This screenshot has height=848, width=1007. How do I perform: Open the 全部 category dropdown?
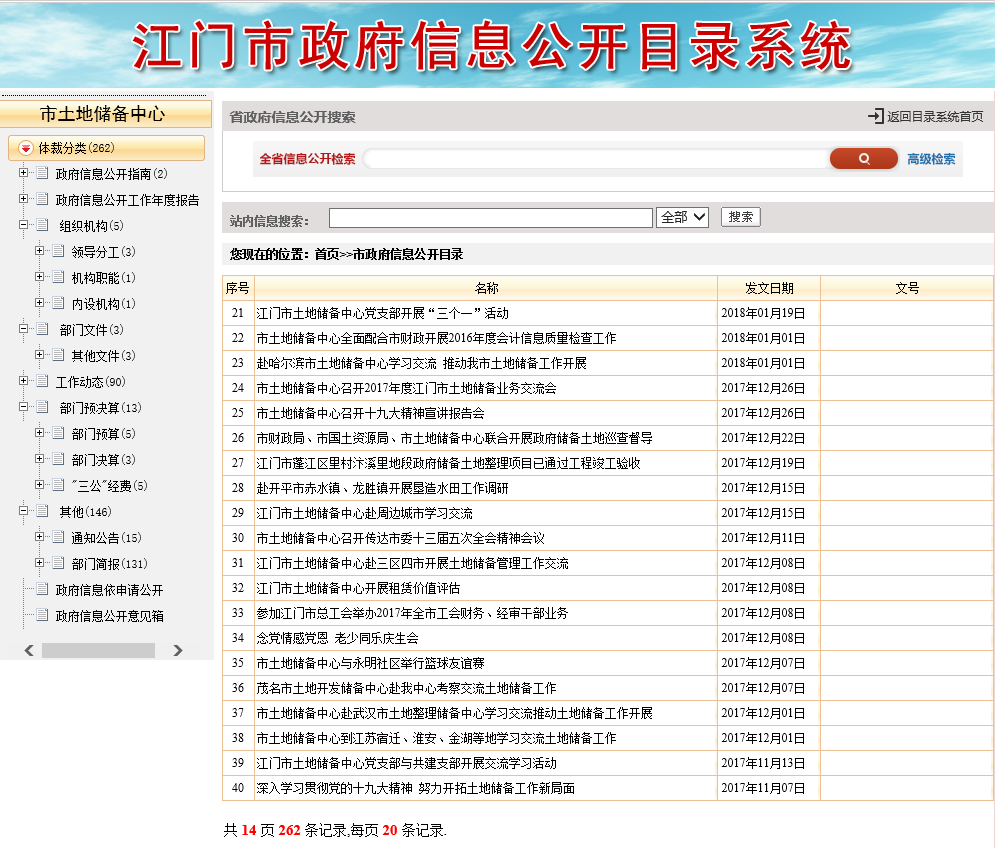click(682, 217)
